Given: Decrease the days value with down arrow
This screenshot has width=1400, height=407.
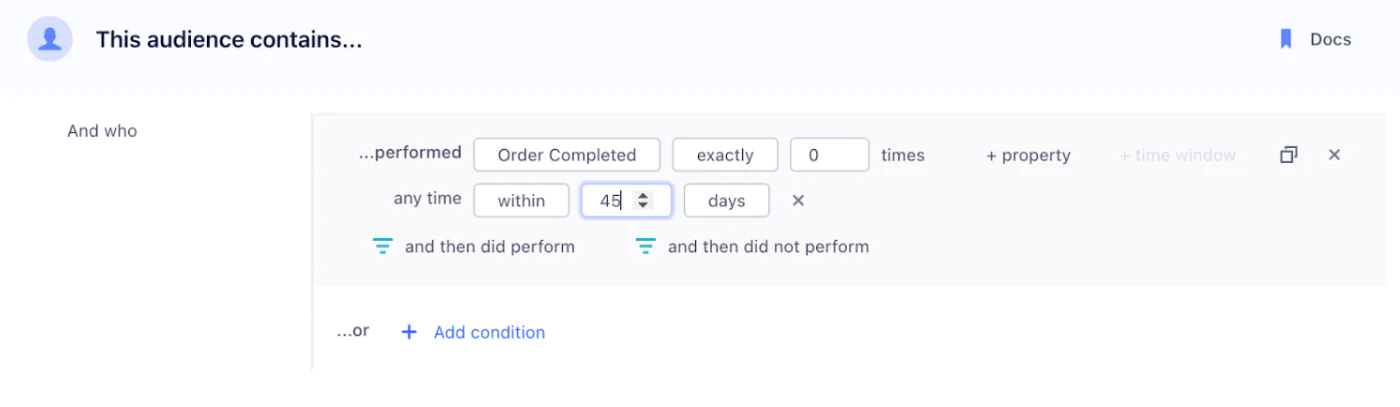Looking at the screenshot, I should 643,206.
